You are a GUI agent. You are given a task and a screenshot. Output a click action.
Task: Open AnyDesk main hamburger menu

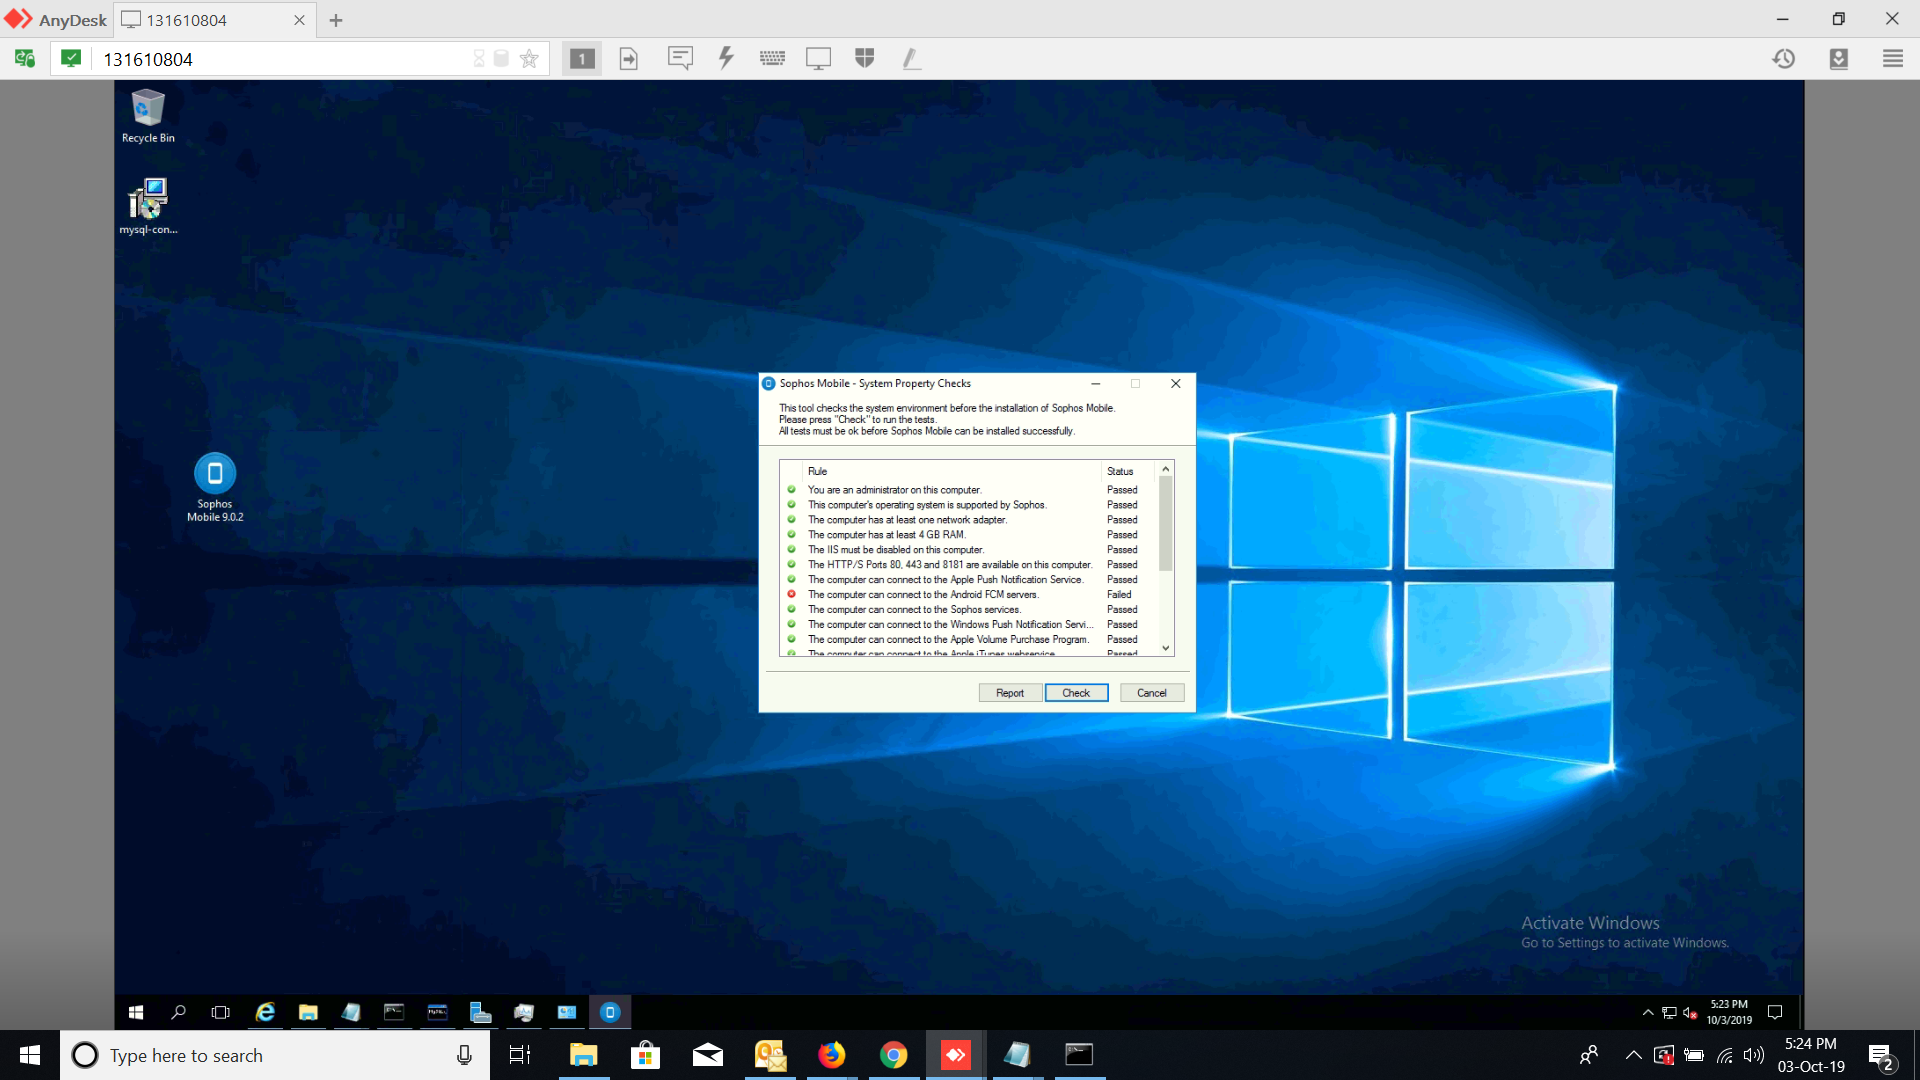1892,59
